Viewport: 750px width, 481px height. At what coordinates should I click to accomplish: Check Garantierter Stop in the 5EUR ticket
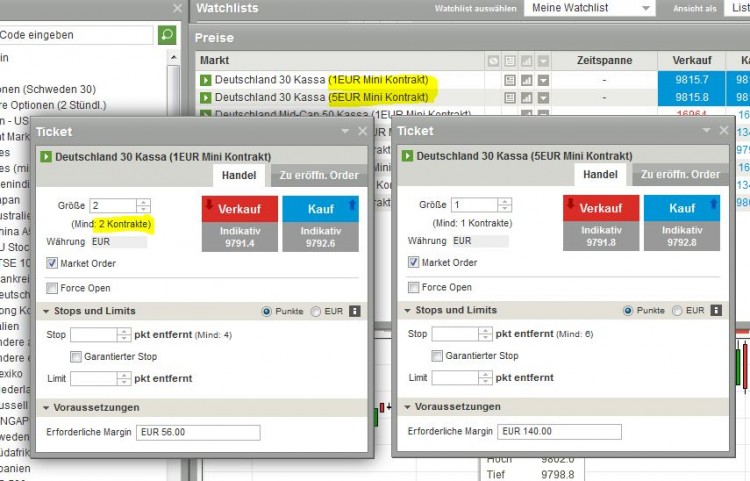(x=437, y=355)
